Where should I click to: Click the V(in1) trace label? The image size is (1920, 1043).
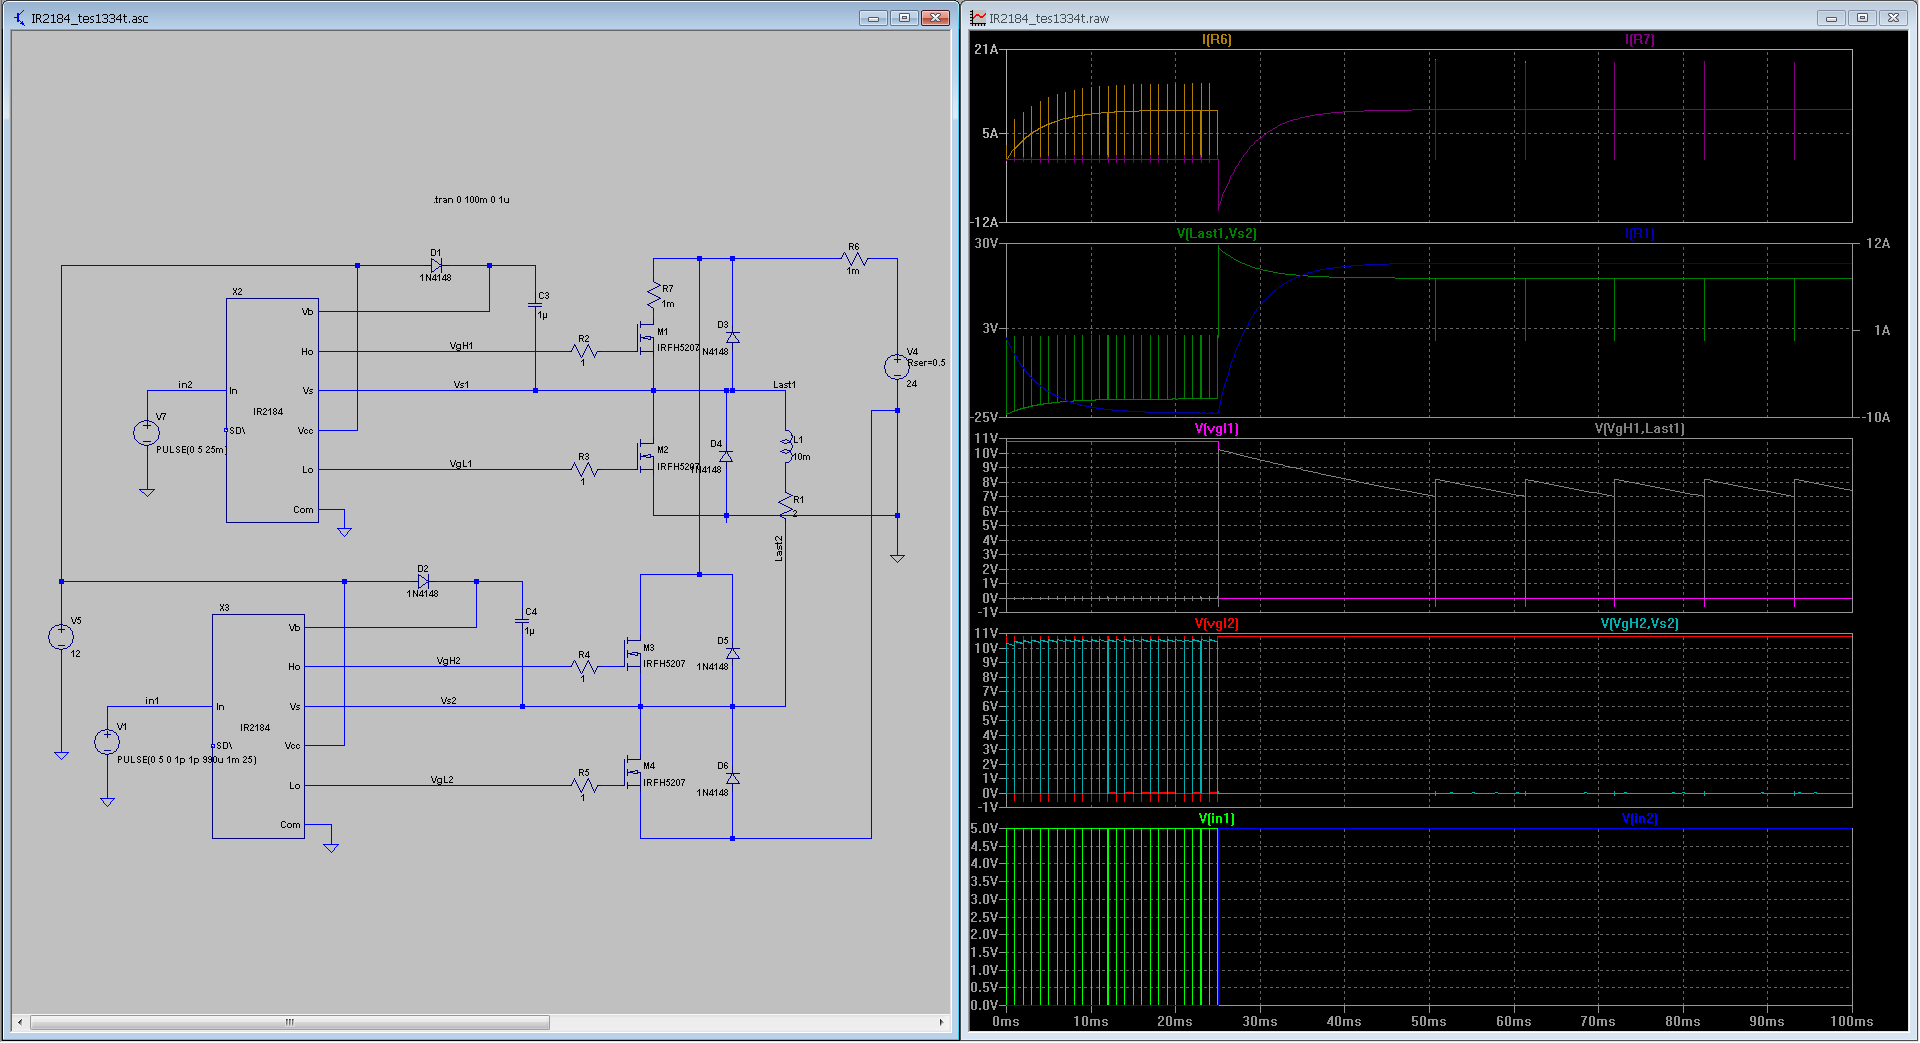tap(1216, 819)
